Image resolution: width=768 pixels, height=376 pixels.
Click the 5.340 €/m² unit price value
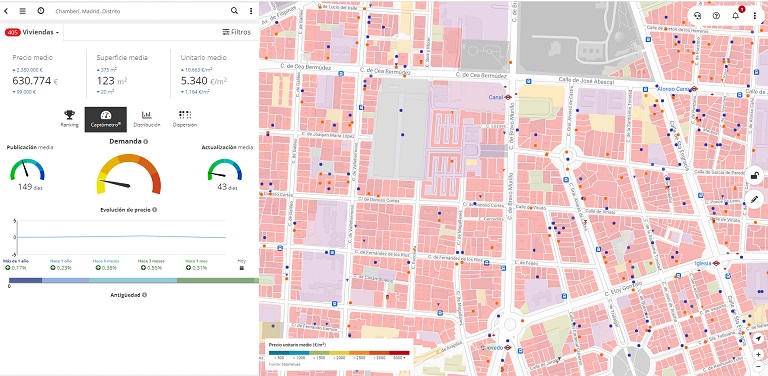coord(204,81)
